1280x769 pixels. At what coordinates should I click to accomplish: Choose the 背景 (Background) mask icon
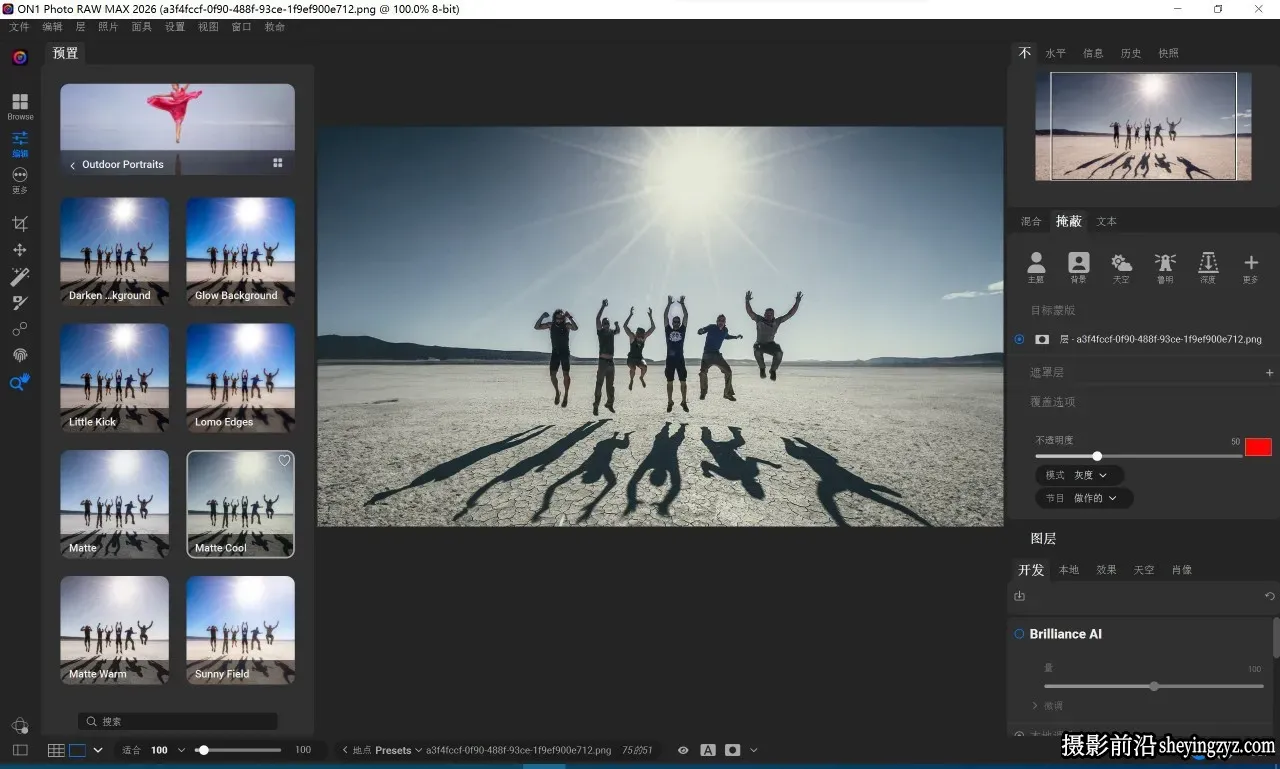[x=1078, y=267]
